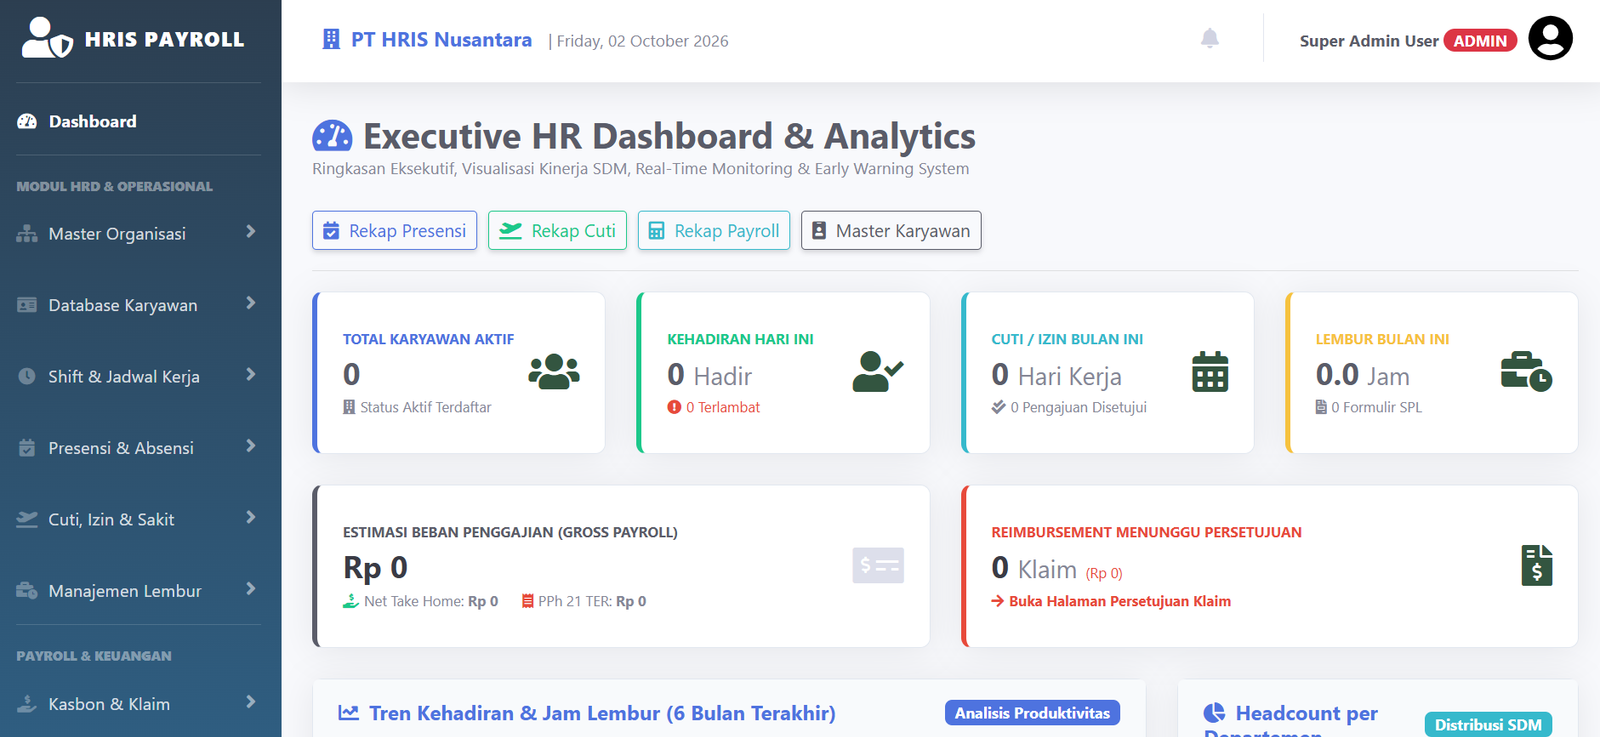This screenshot has width=1600, height=737.
Task: Expand the Database Karyawan chevron
Action: click(x=251, y=303)
